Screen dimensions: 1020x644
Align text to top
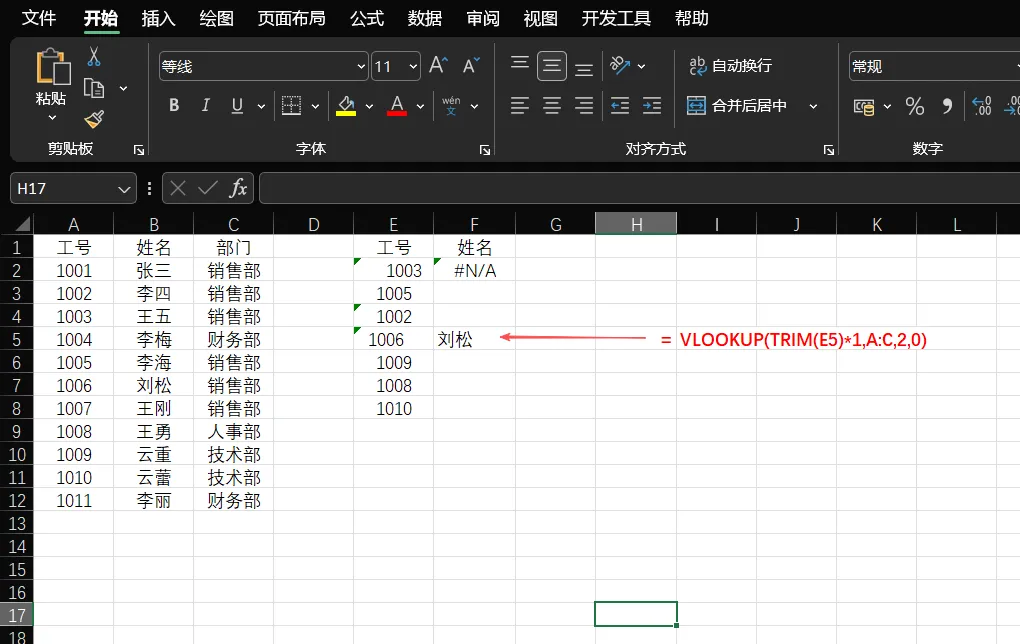(x=520, y=64)
